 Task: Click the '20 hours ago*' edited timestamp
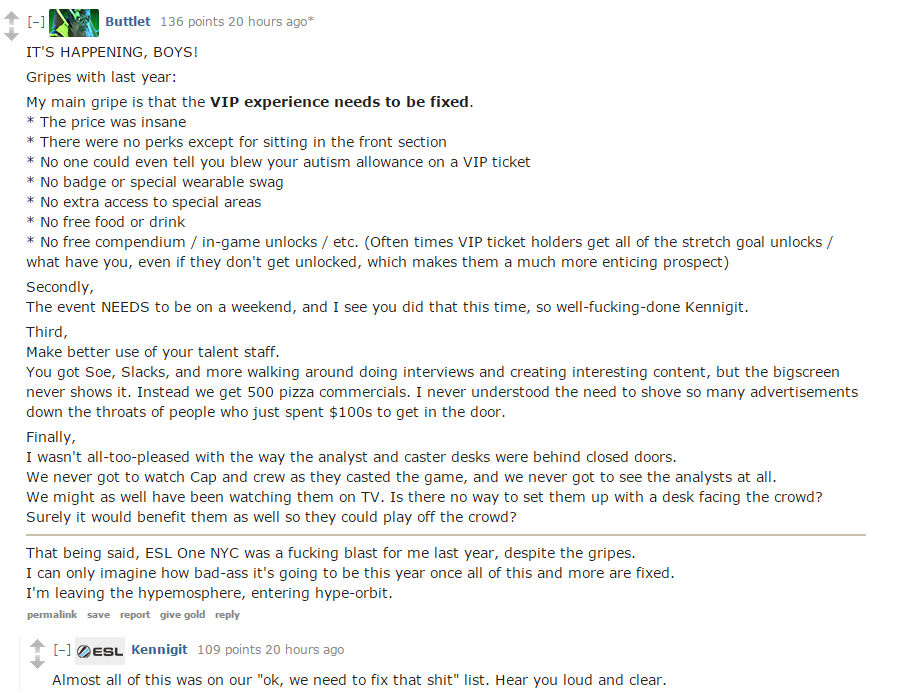(271, 22)
